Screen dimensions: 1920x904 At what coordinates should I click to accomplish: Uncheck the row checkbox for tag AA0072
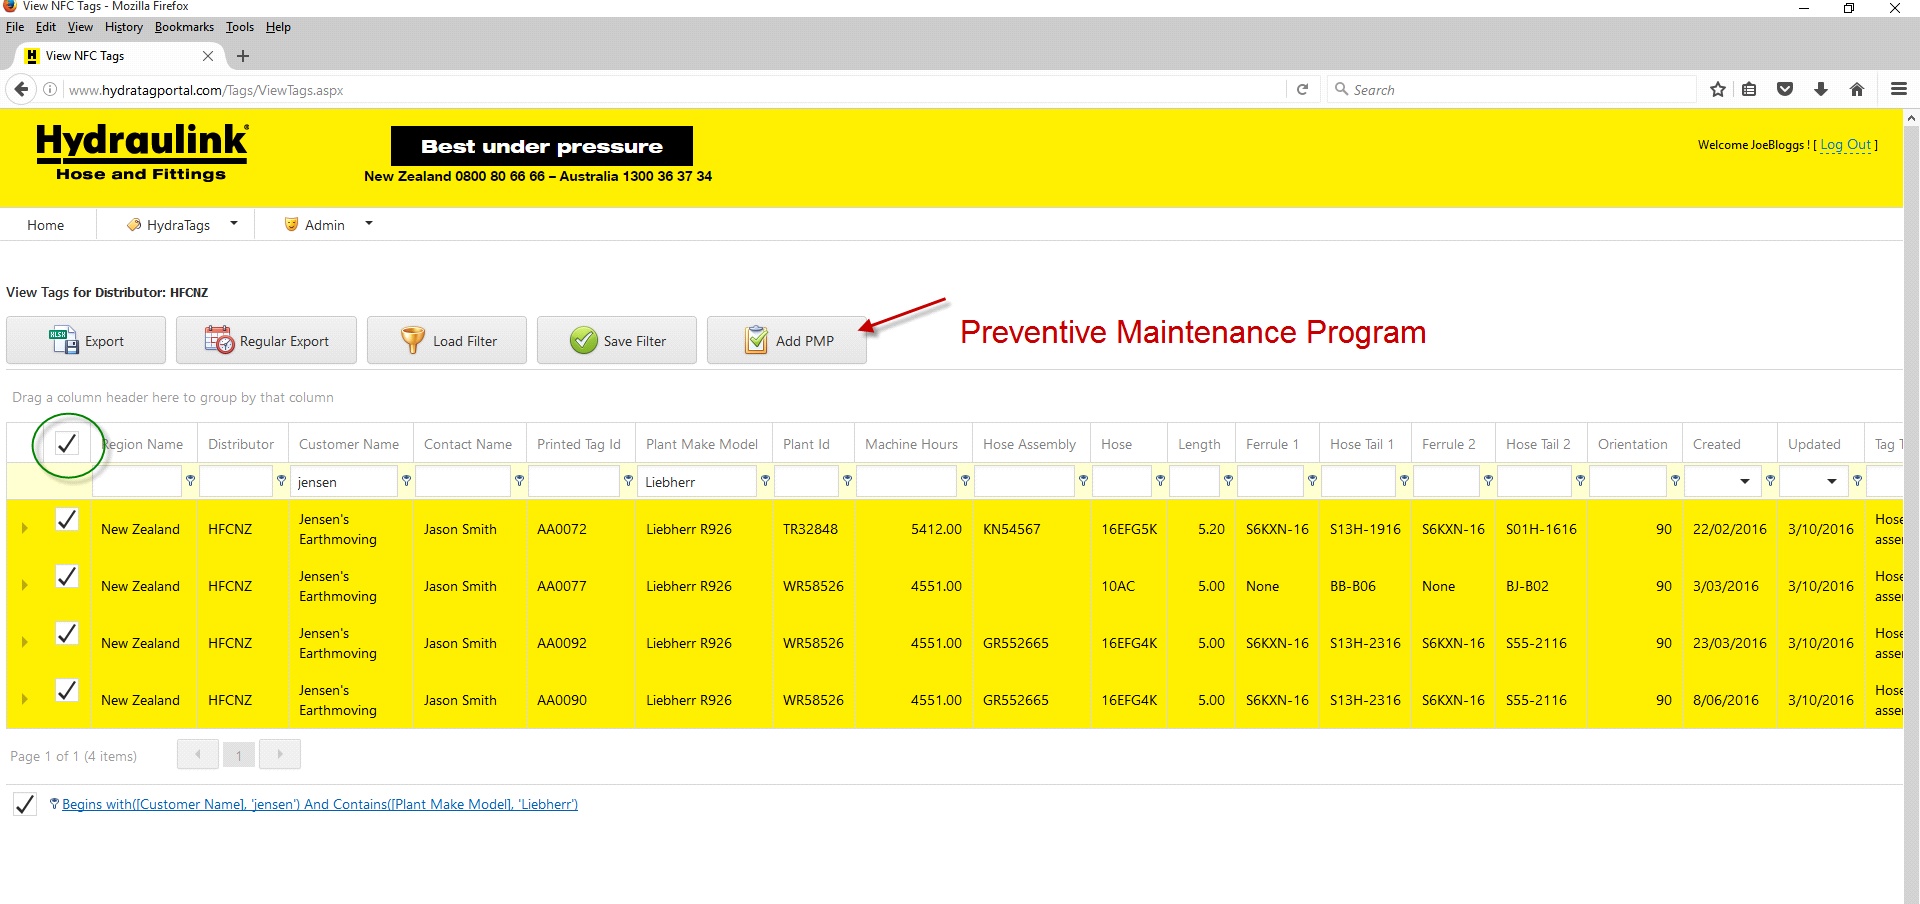[x=67, y=519]
